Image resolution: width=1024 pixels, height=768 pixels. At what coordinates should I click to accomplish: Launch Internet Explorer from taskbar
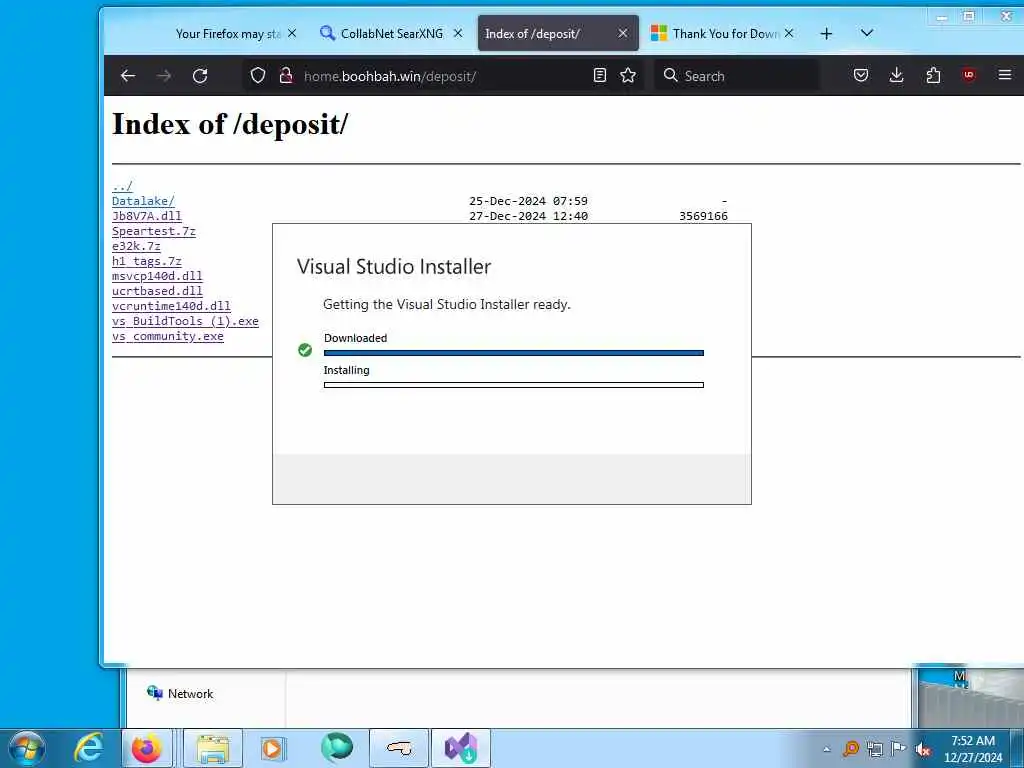[x=88, y=748]
